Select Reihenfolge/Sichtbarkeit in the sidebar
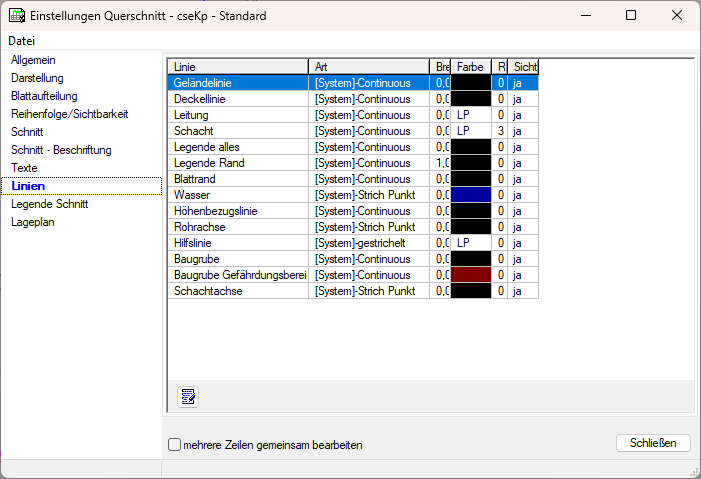Viewport: 701px width, 479px height. coord(69,114)
